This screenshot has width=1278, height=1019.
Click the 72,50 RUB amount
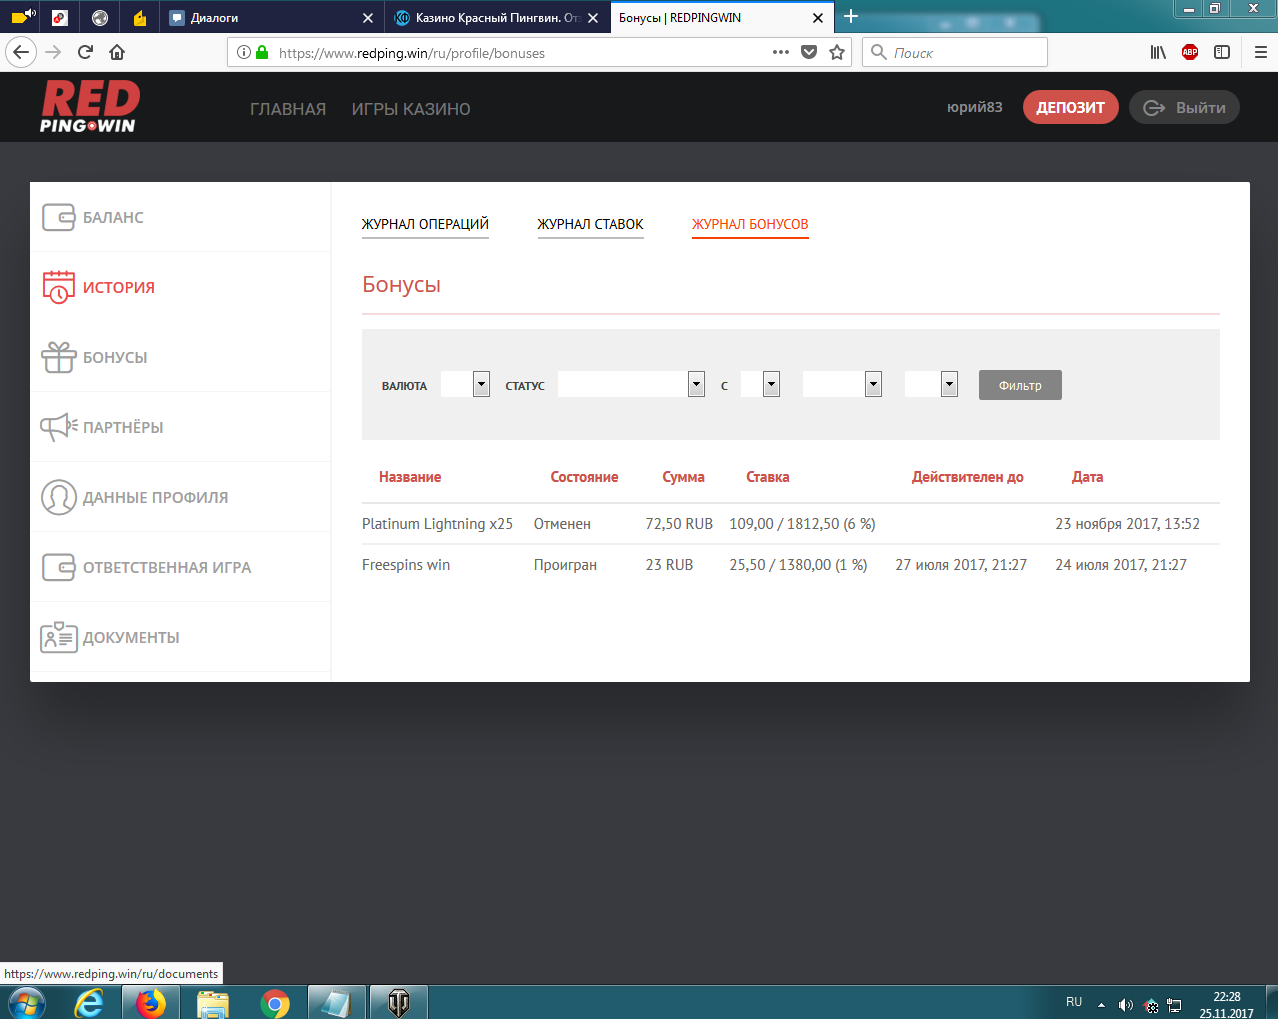[x=679, y=524]
